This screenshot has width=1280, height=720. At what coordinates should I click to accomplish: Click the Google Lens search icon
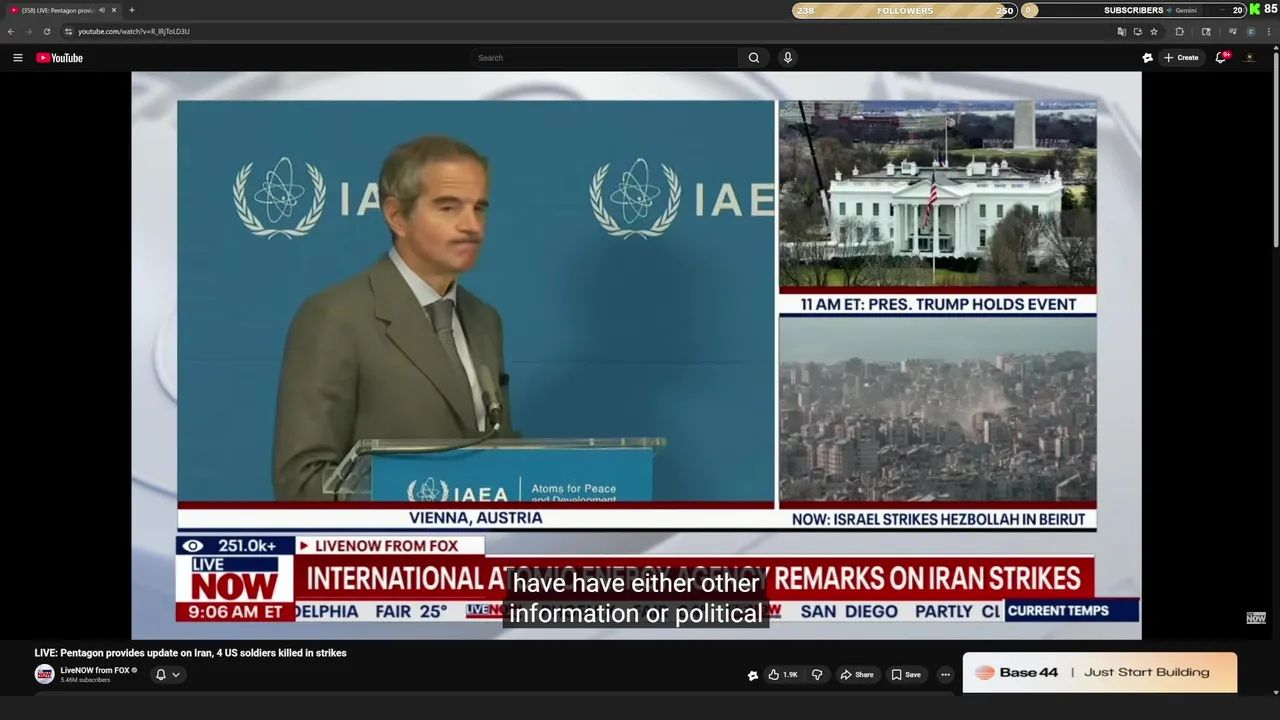1206,31
